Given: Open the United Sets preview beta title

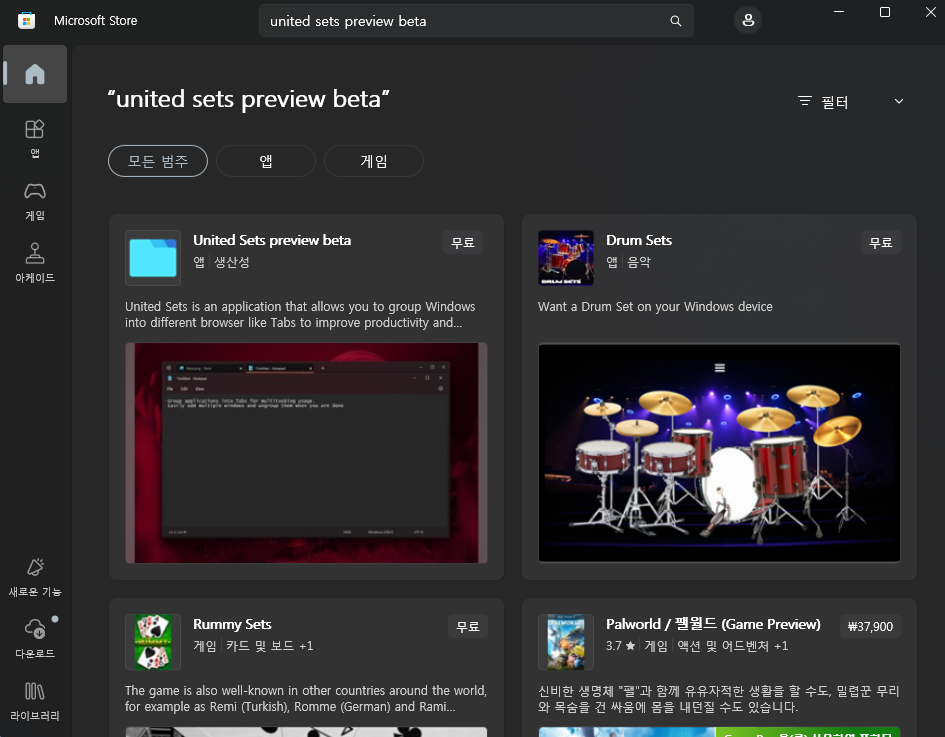Looking at the screenshot, I should point(272,240).
